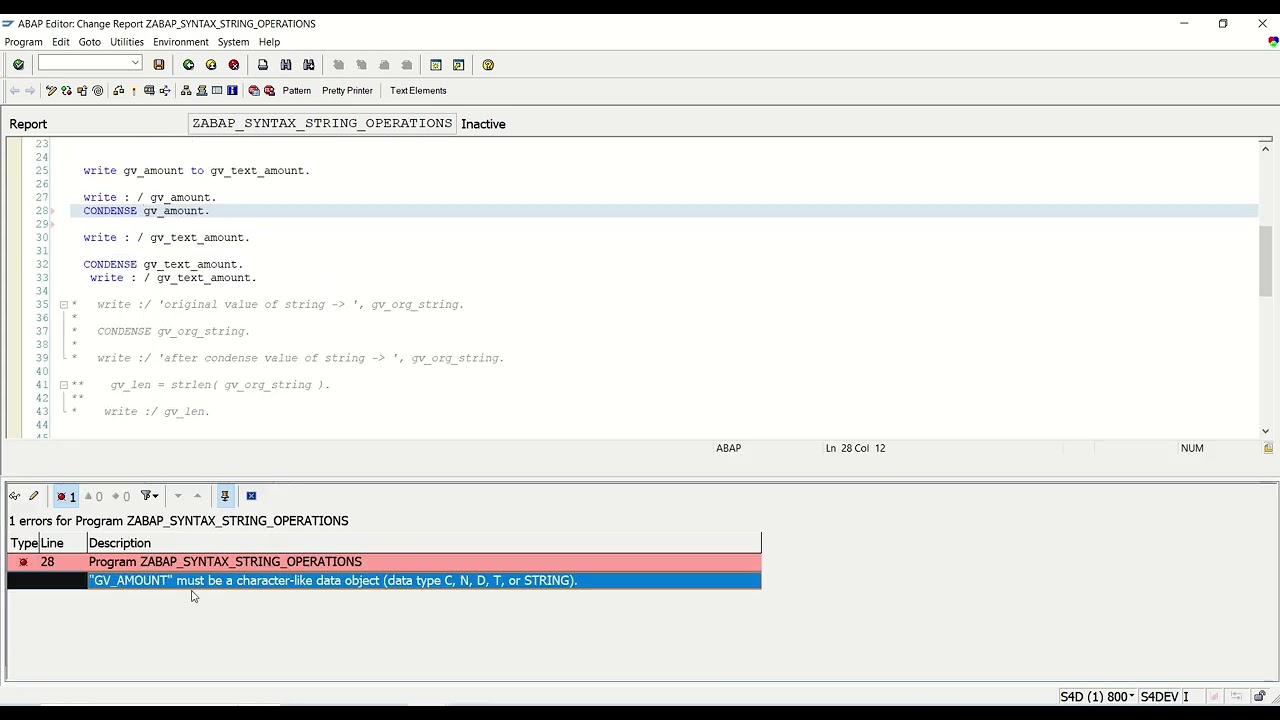This screenshot has height=720, width=1280.
Task: Click the editor settings icon at bottom right
Action: pos(1268,448)
